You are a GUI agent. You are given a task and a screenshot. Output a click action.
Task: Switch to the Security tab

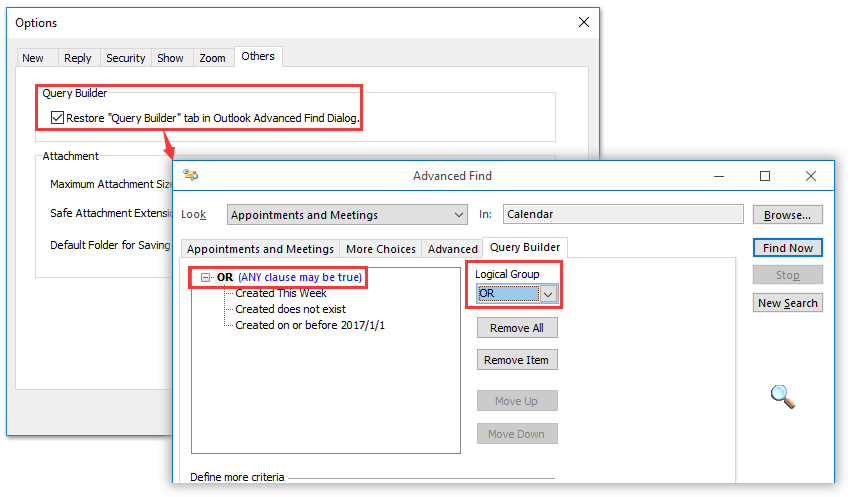(x=125, y=58)
